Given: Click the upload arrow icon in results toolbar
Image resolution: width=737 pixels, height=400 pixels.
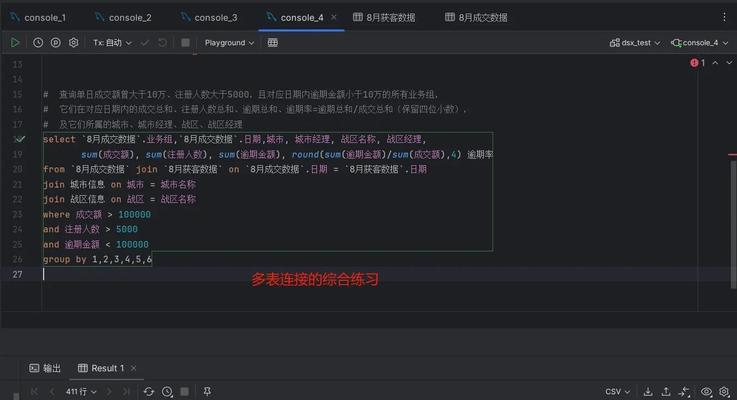Looking at the screenshot, I should pos(666,392).
